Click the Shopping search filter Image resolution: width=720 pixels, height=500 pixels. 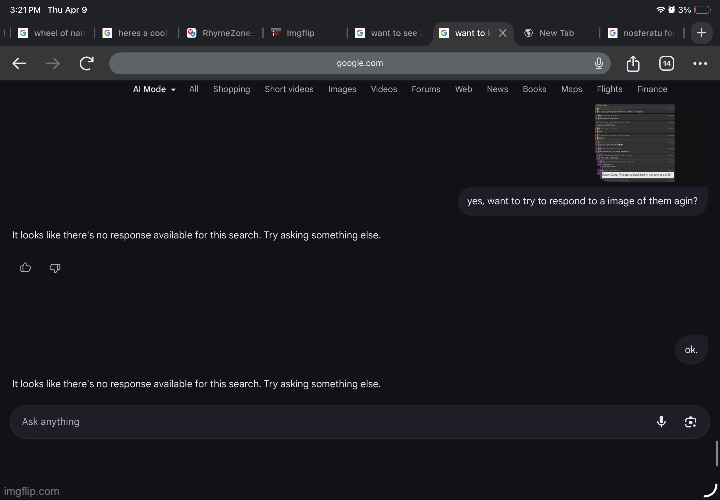(231, 89)
